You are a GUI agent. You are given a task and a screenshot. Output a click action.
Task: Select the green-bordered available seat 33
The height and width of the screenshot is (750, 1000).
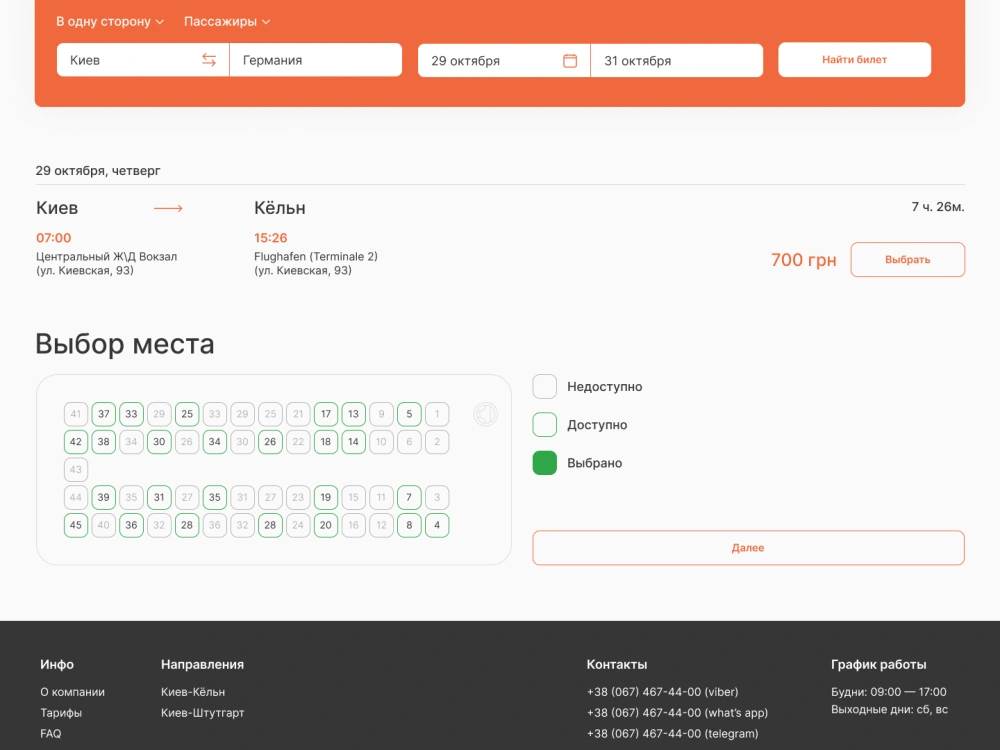[131, 414]
